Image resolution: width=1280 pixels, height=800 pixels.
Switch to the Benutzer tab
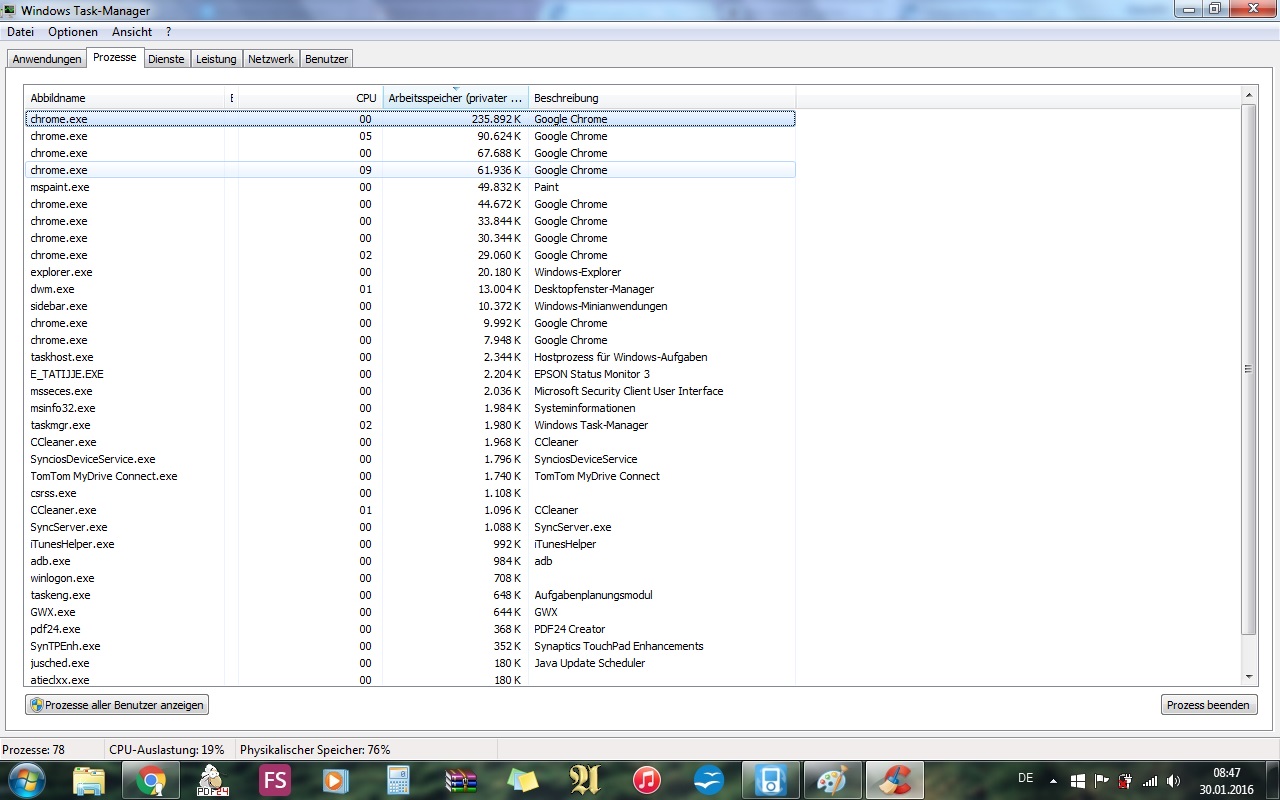tap(327, 59)
